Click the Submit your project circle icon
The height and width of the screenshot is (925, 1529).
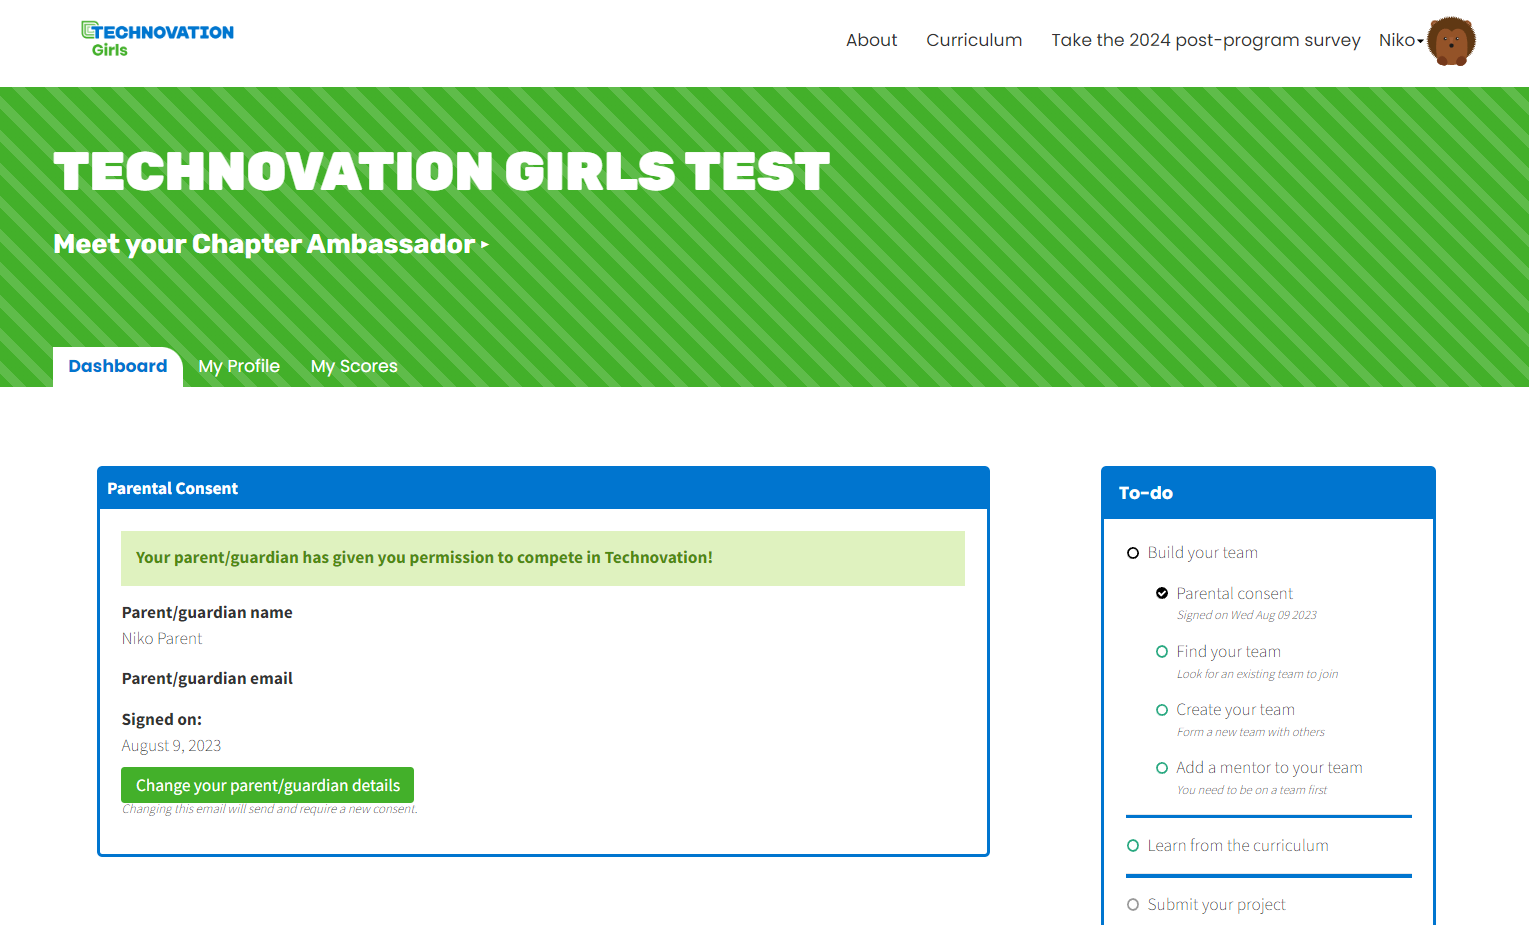pyautogui.click(x=1133, y=905)
